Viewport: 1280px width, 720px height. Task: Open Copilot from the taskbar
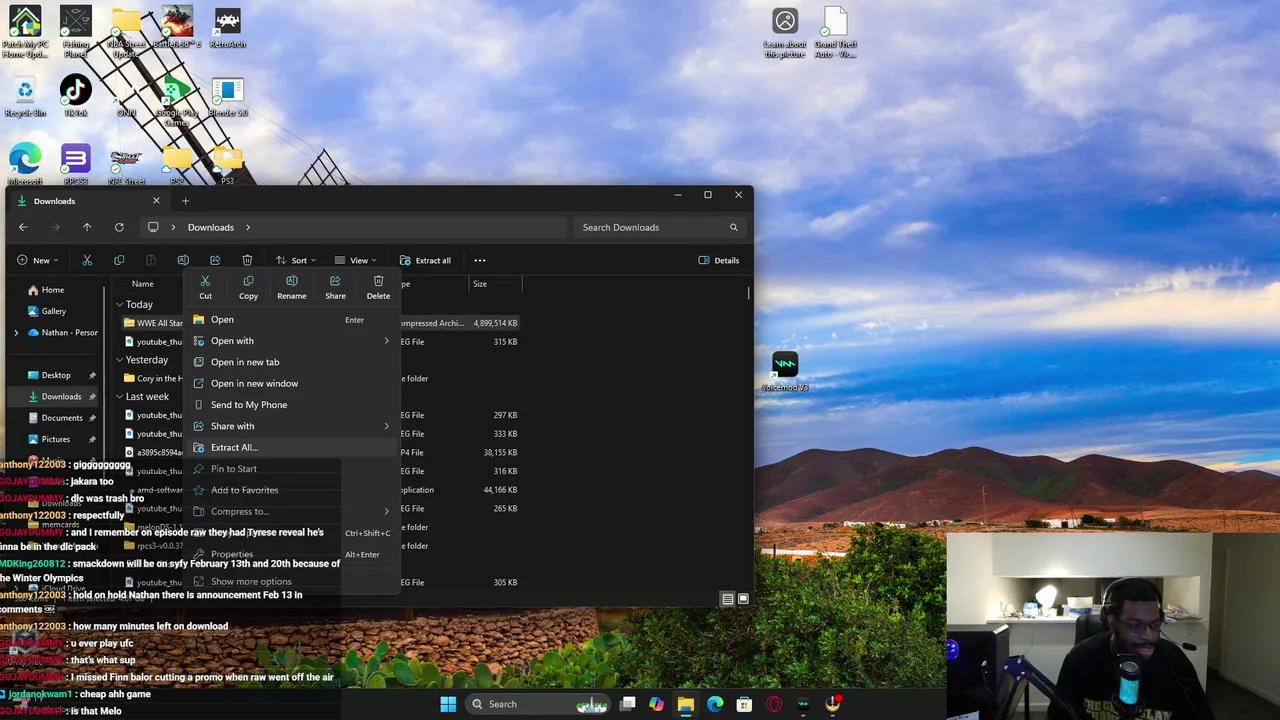coord(656,704)
